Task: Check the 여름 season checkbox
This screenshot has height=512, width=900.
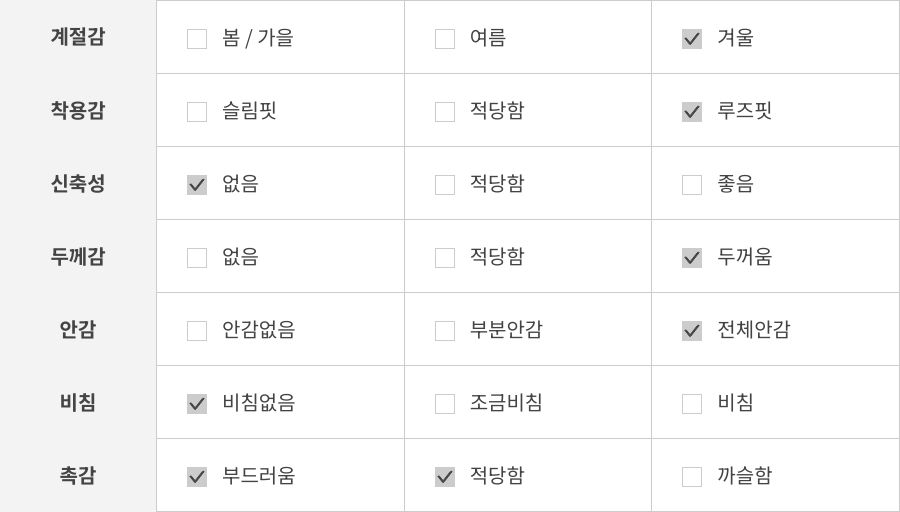Action: [445, 39]
